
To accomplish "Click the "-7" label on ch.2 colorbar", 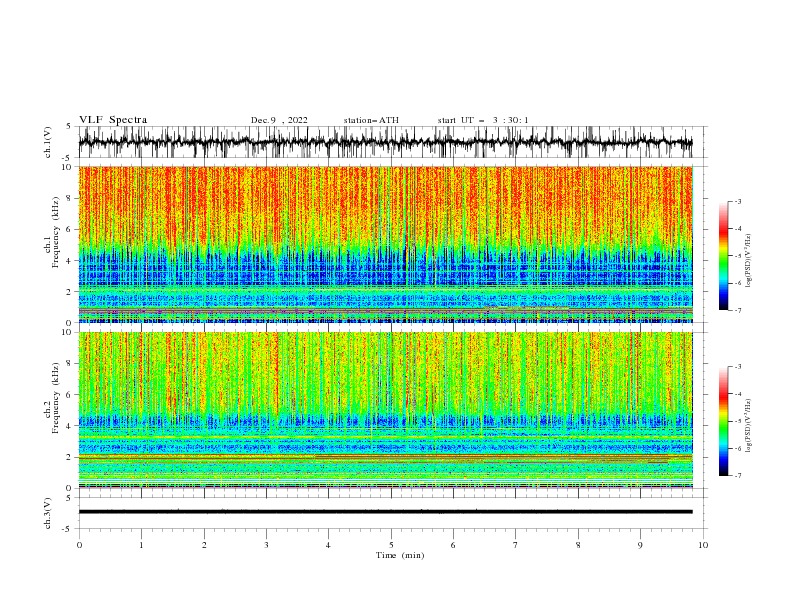I will tap(738, 476).
